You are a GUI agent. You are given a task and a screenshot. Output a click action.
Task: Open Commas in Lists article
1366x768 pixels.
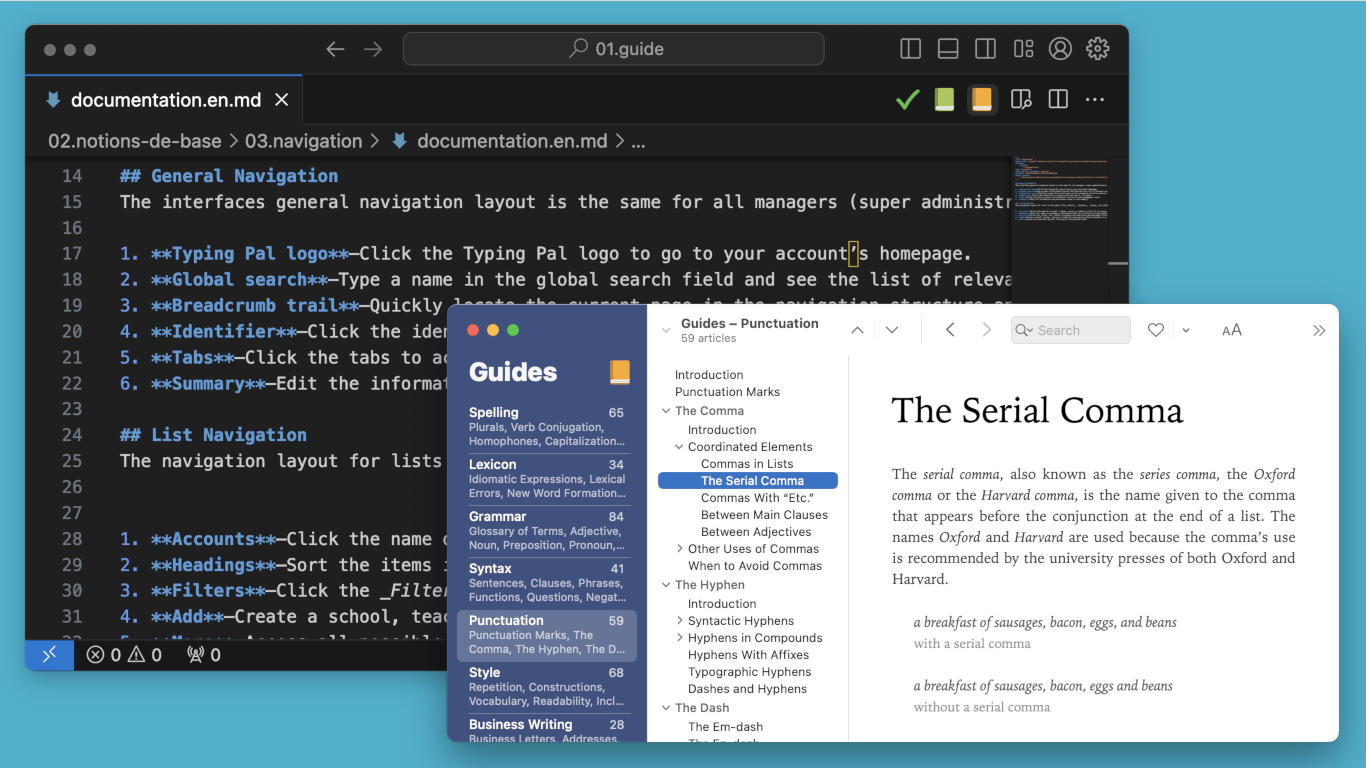pos(746,464)
